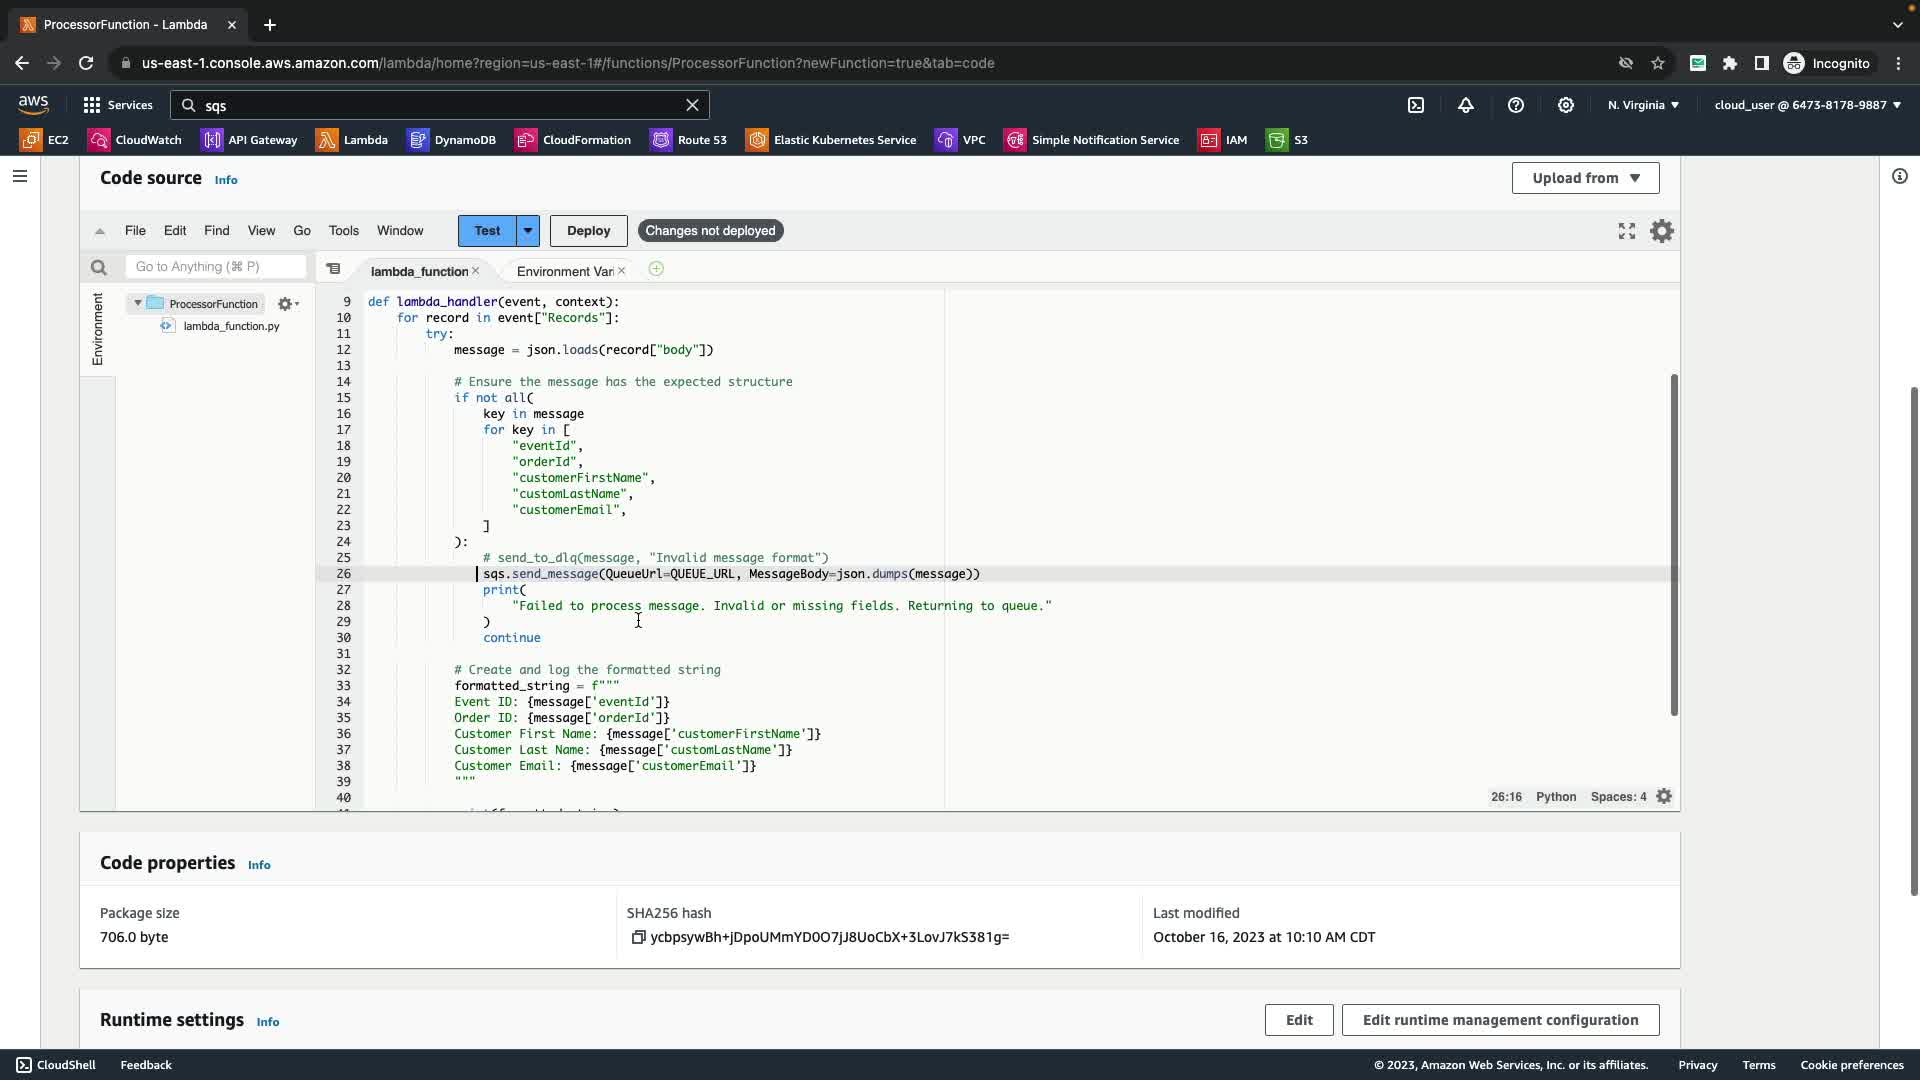Click Edit runtime management configuration
The height and width of the screenshot is (1080, 1920).
[x=1500, y=1020]
